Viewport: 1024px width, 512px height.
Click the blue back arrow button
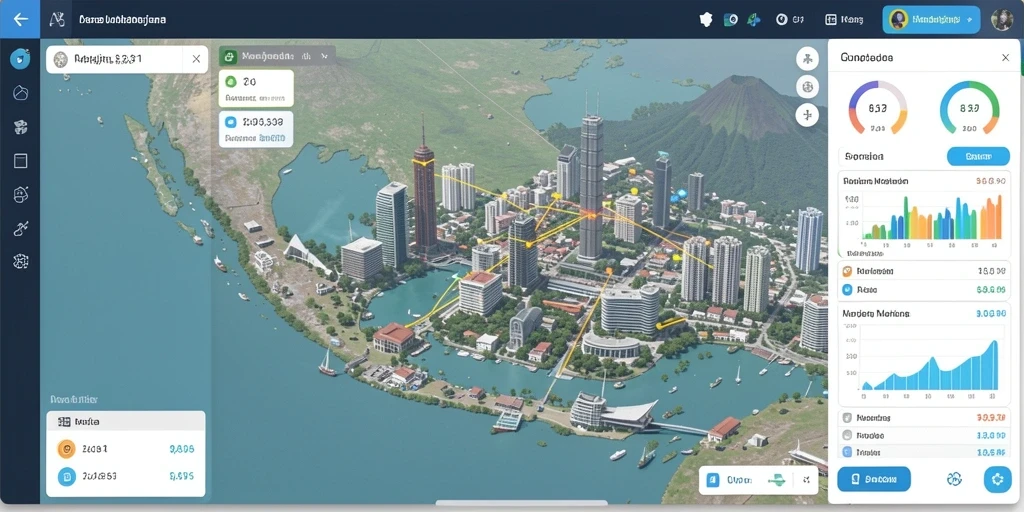point(20,19)
